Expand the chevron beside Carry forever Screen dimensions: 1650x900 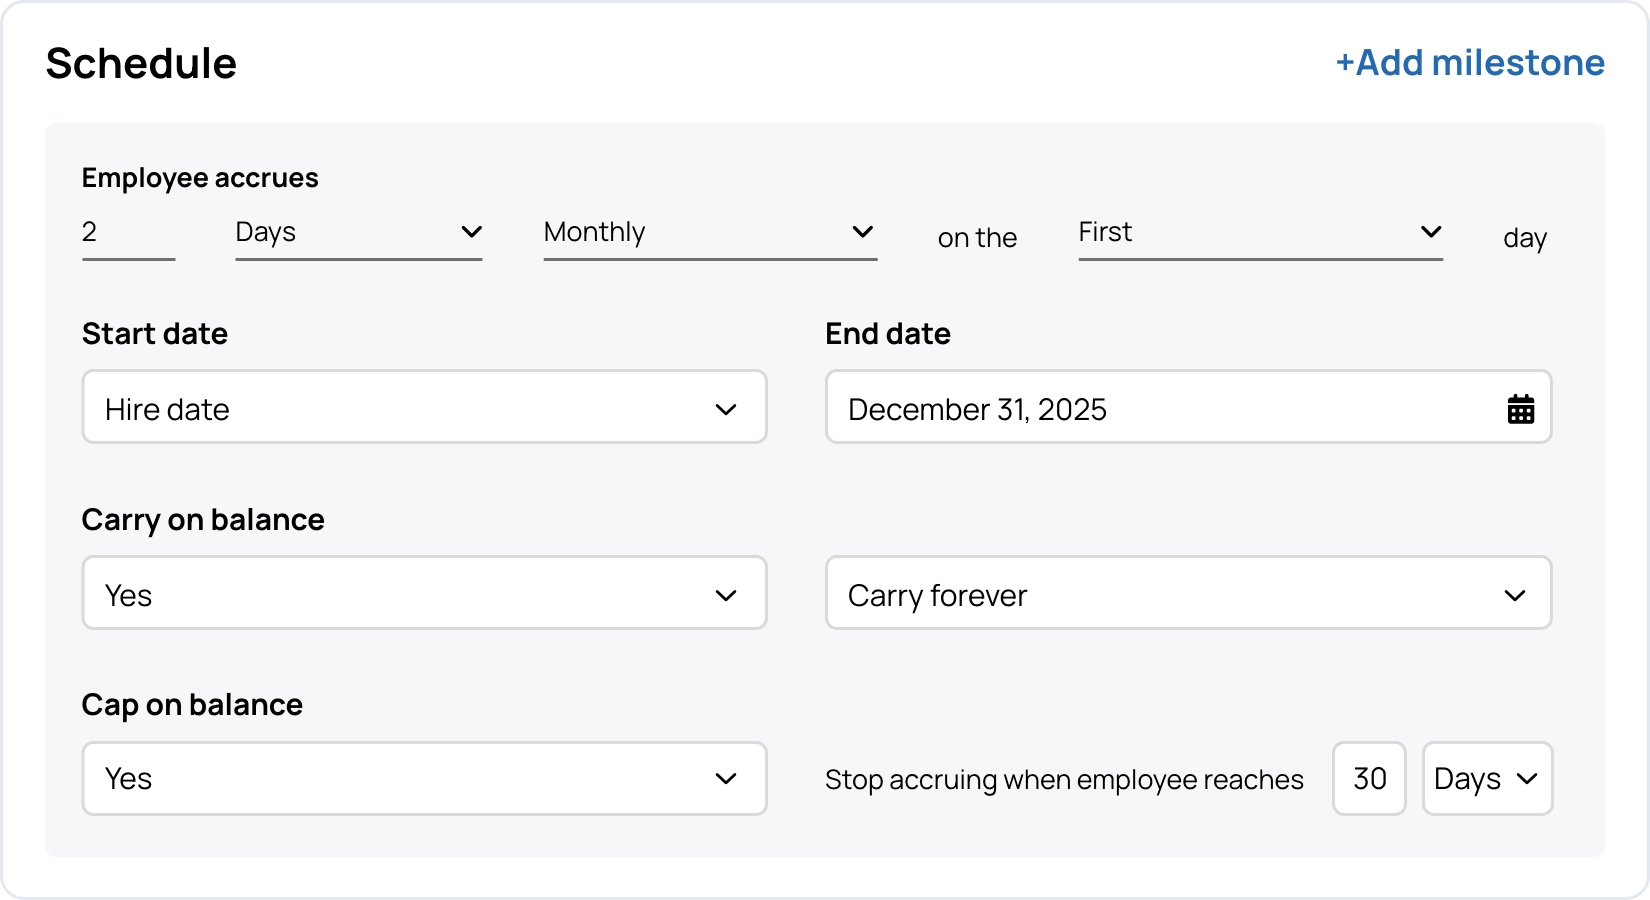pos(1516,593)
